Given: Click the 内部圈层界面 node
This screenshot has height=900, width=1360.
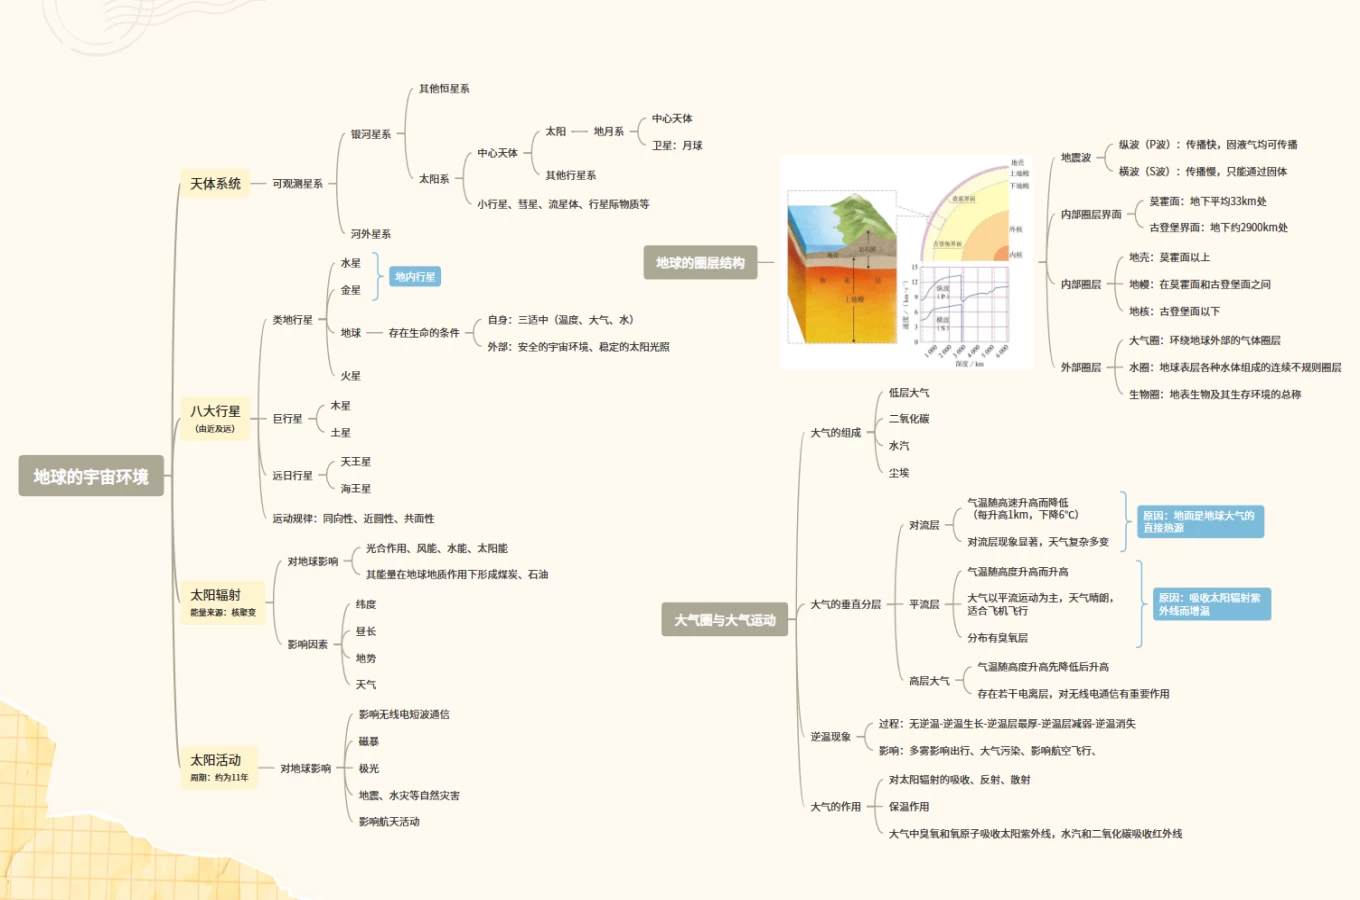Looking at the screenshot, I should coord(1091,215).
